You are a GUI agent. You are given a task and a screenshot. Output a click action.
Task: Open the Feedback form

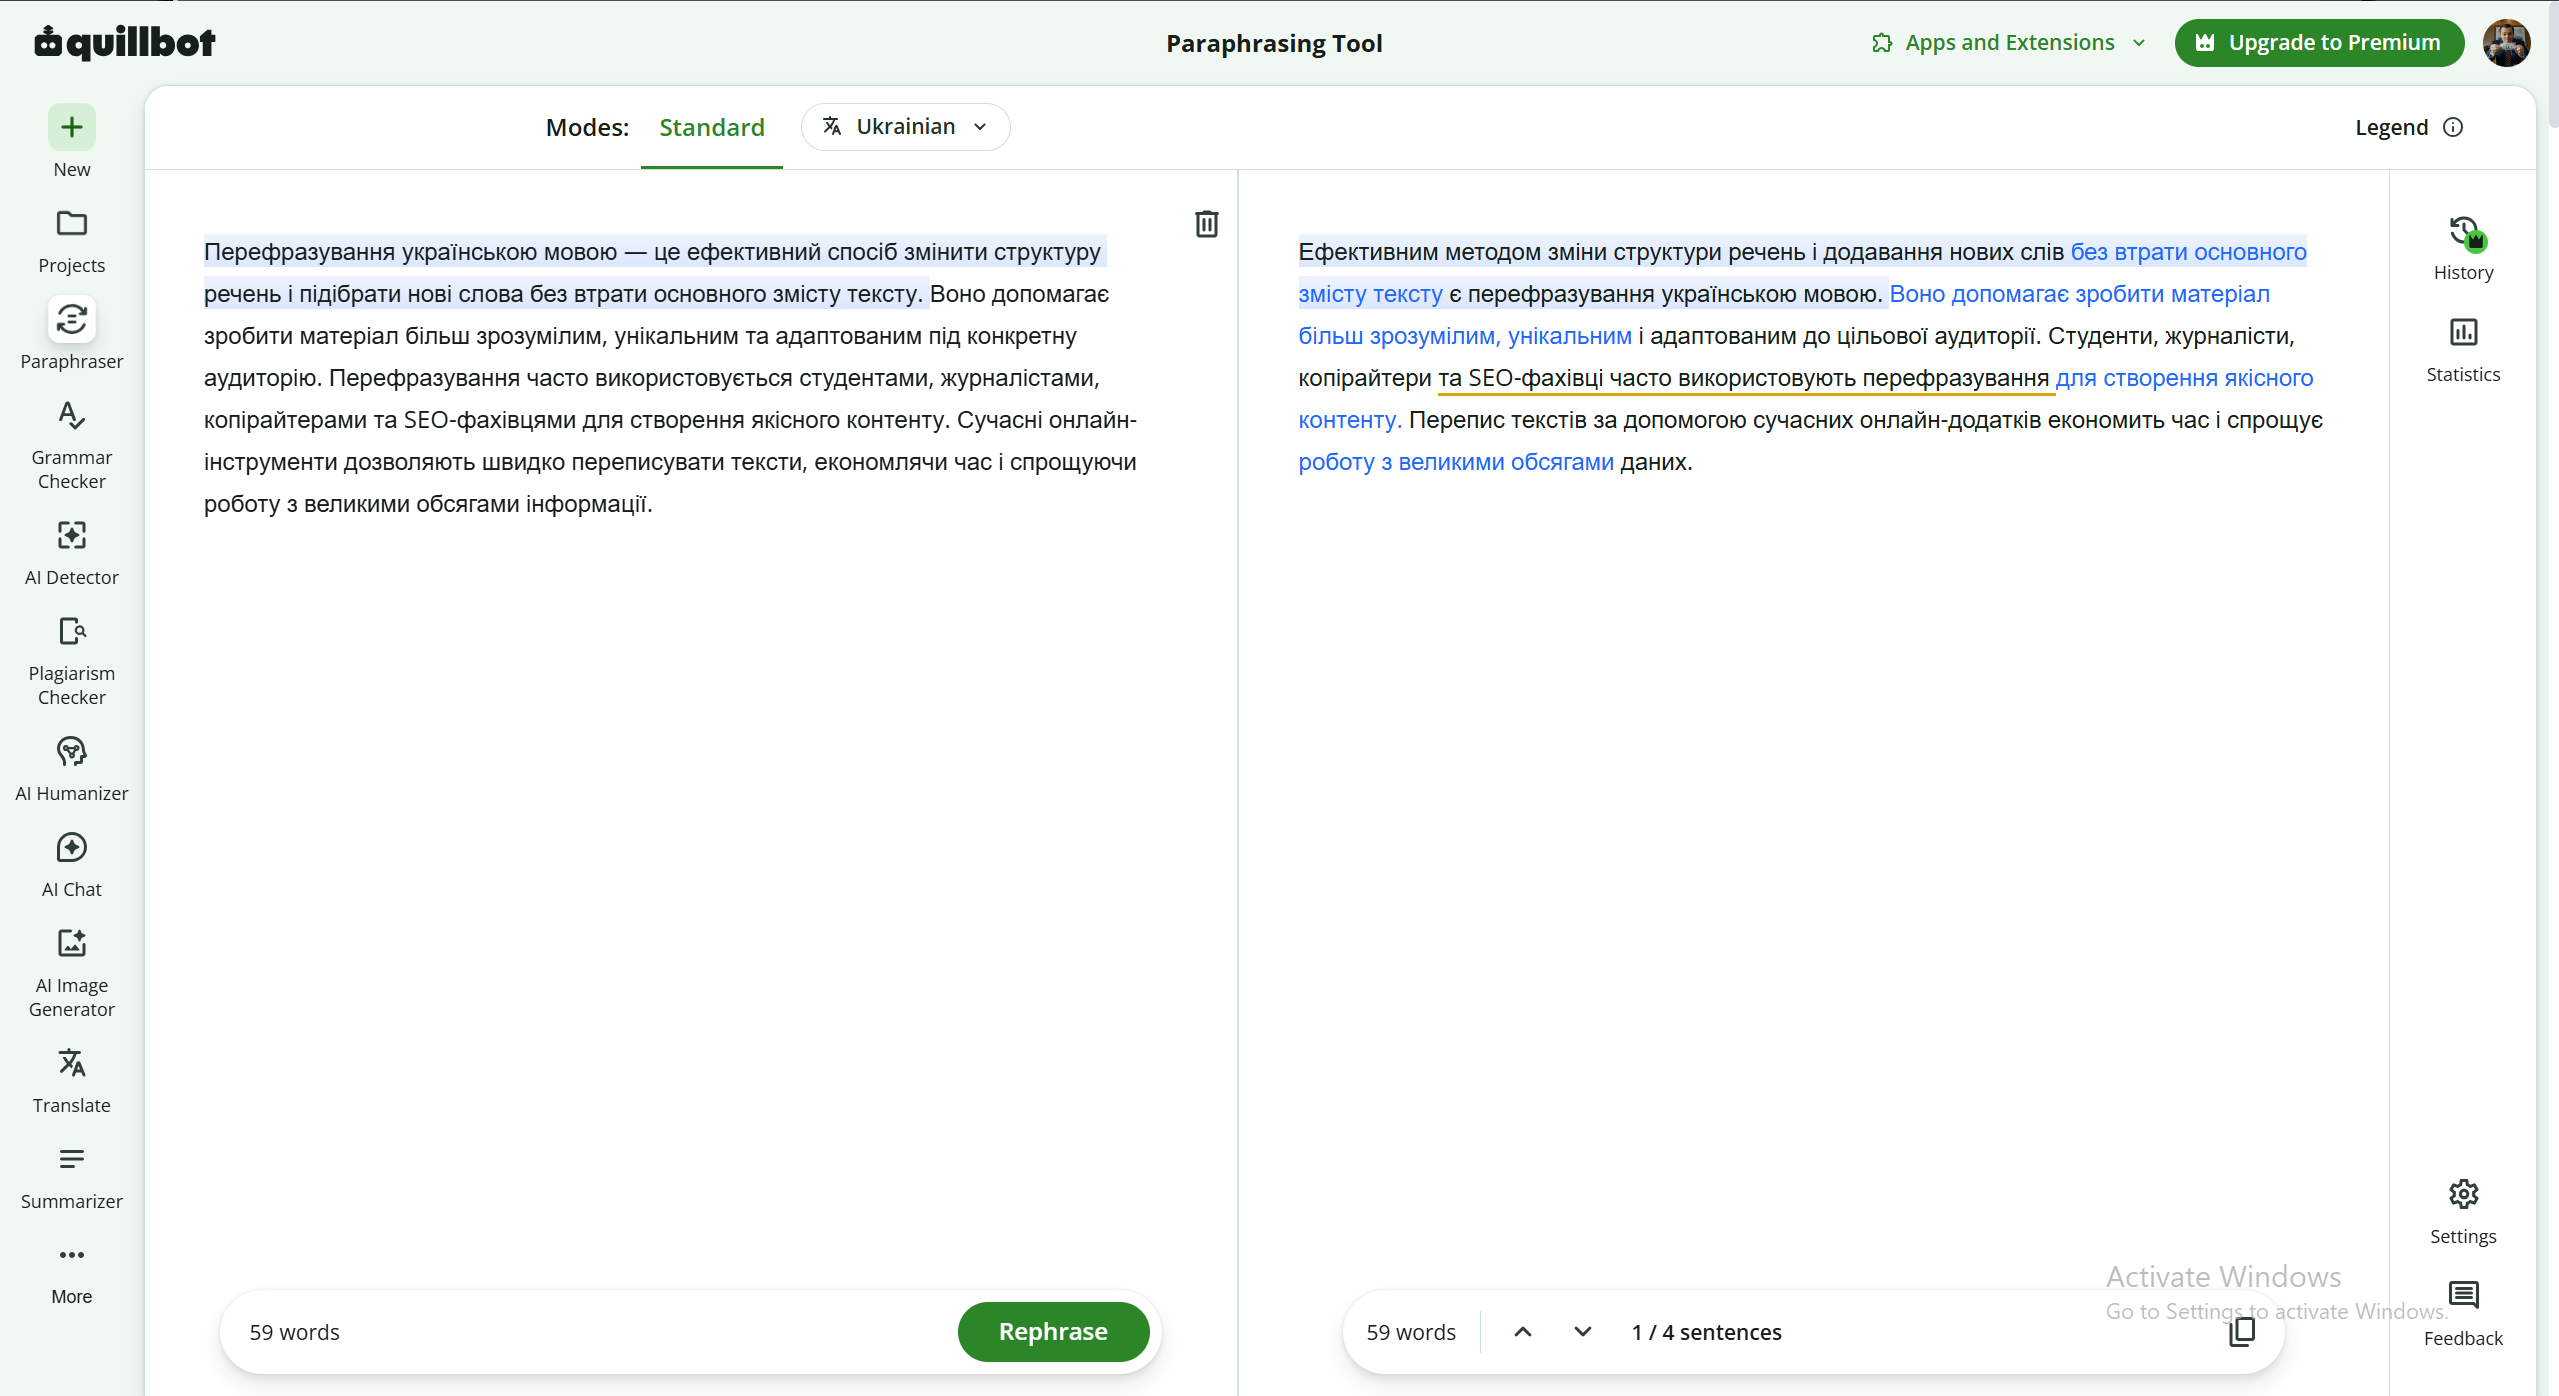[x=2462, y=1314]
